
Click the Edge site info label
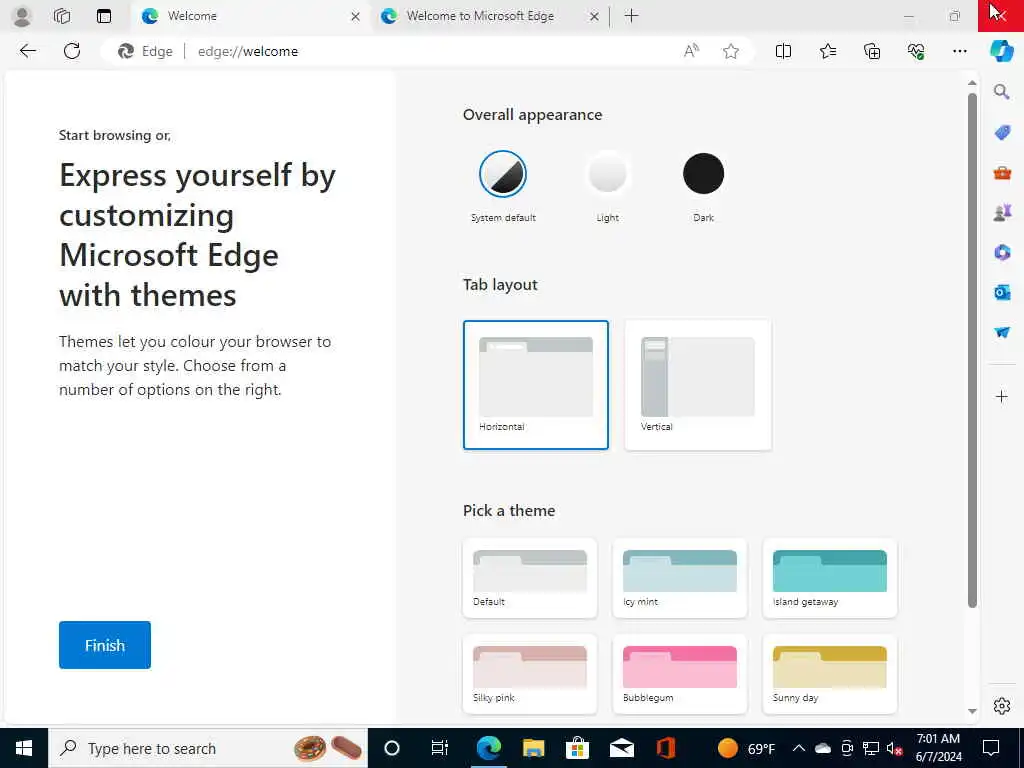click(x=146, y=51)
